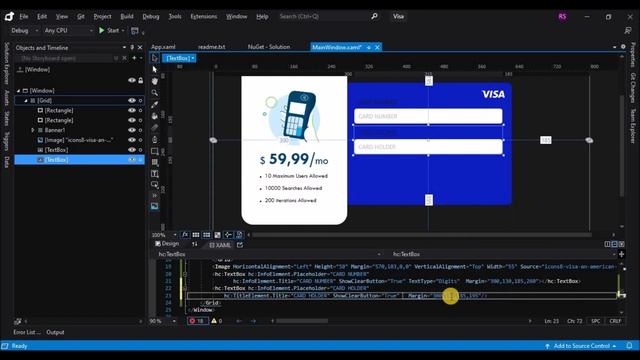The image size is (640, 360).
Task: Open the File menu
Action: pos(24,16)
